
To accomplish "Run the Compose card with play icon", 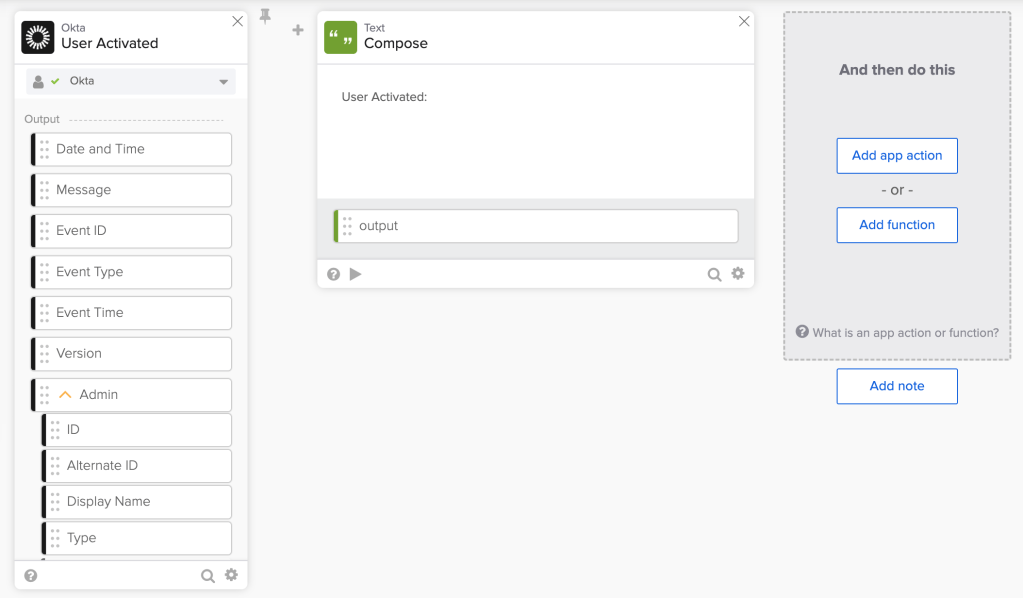I will click(356, 274).
